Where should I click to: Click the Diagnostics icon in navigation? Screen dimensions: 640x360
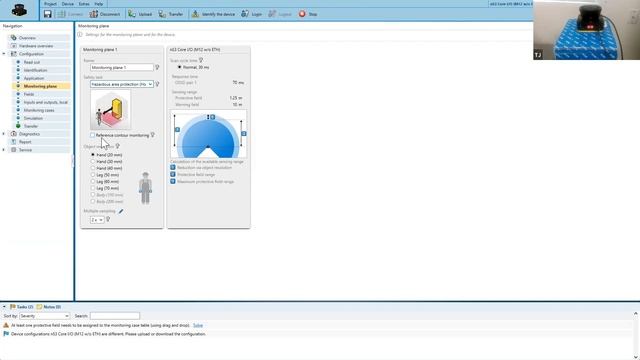13,134
